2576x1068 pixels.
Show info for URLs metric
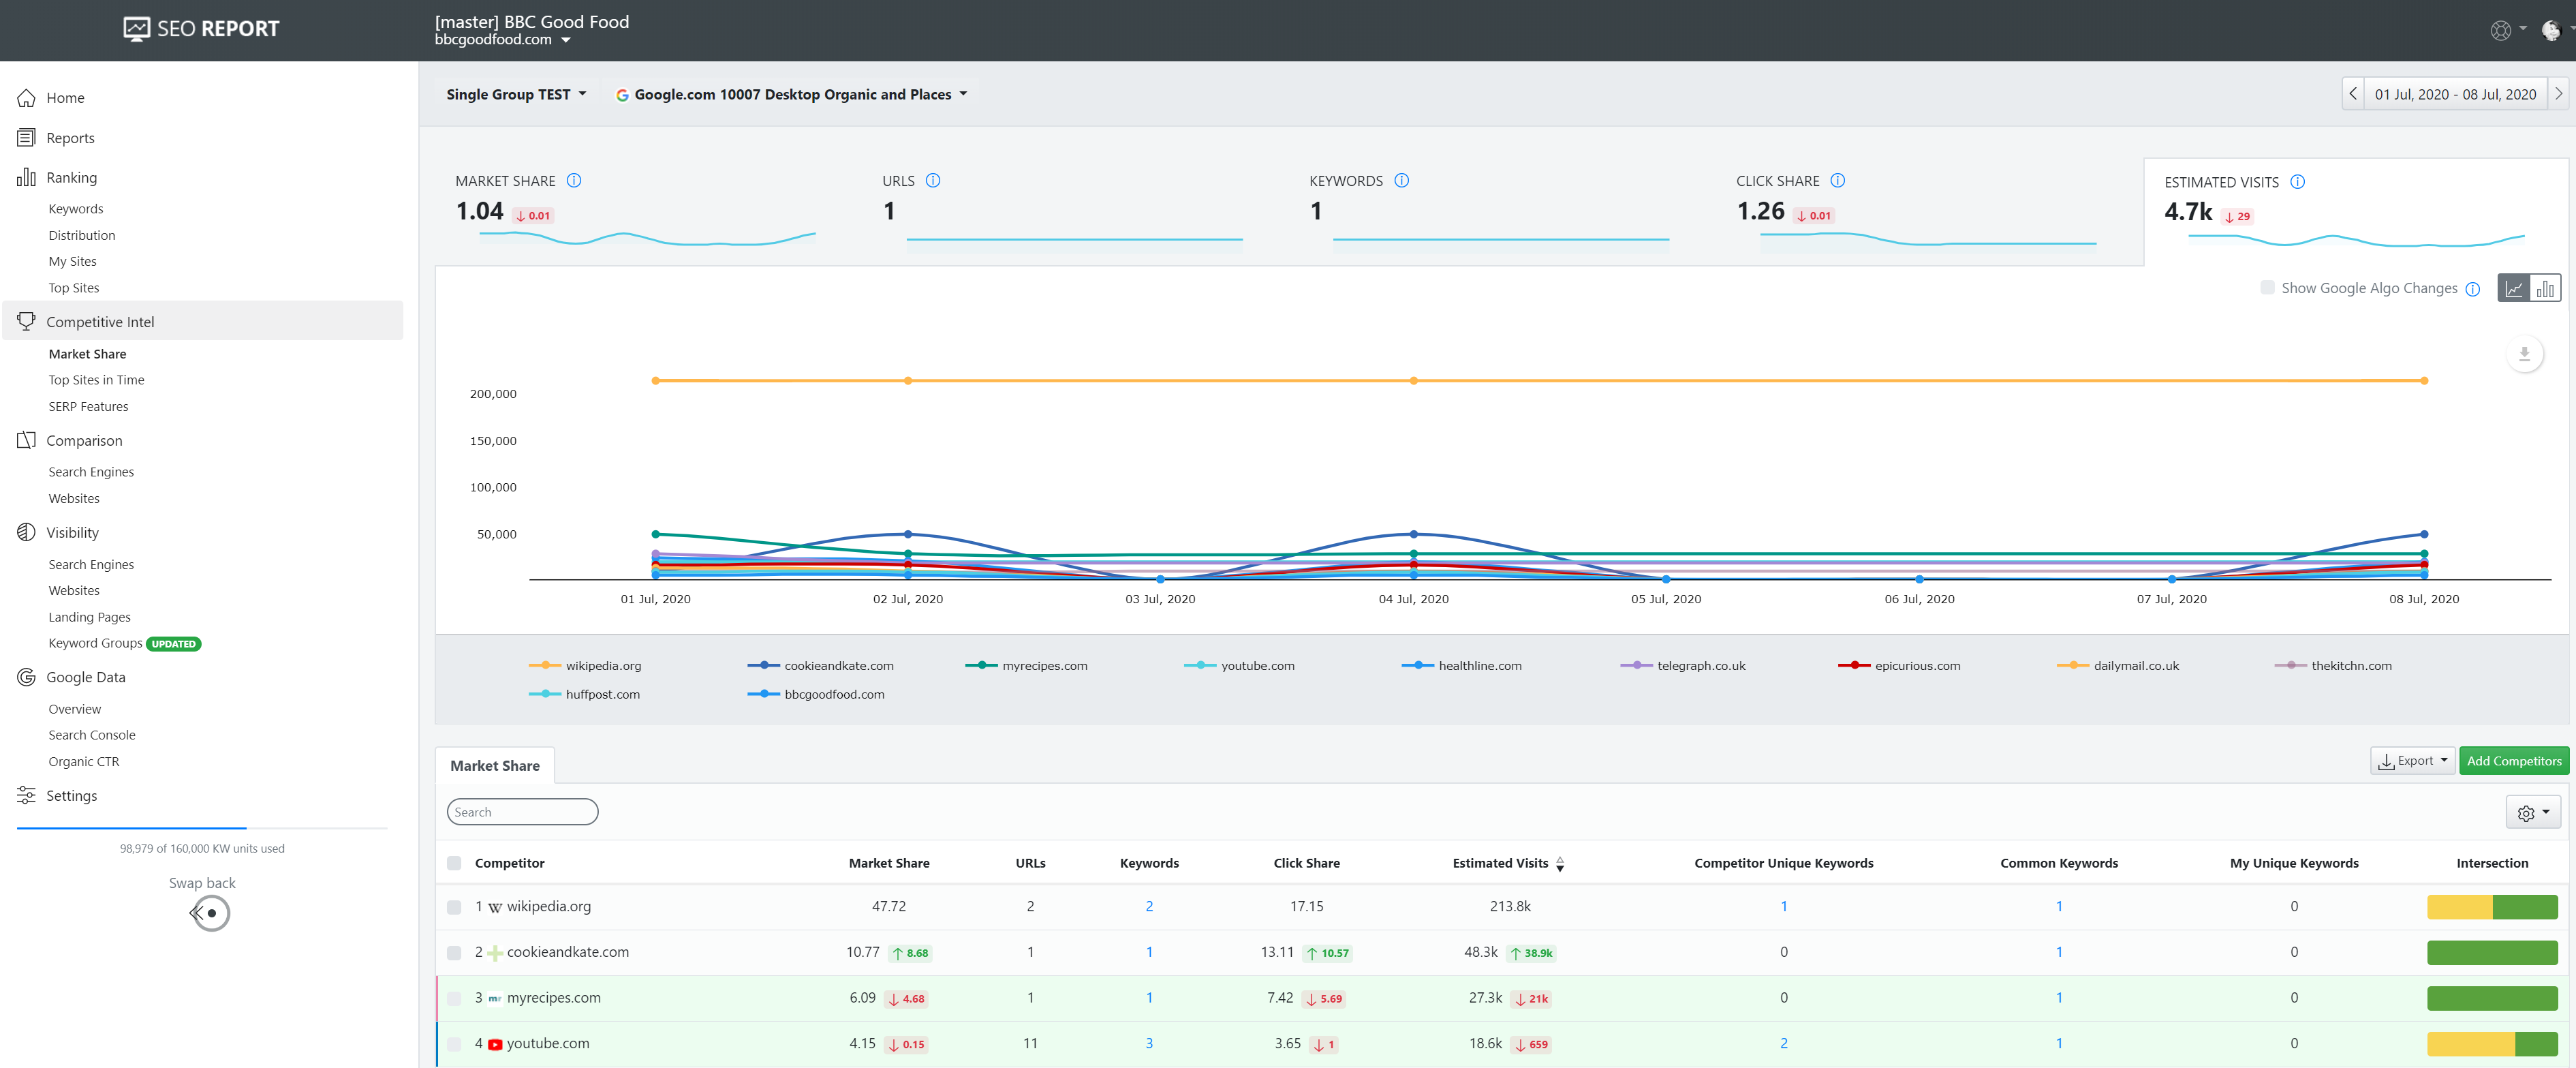[933, 181]
